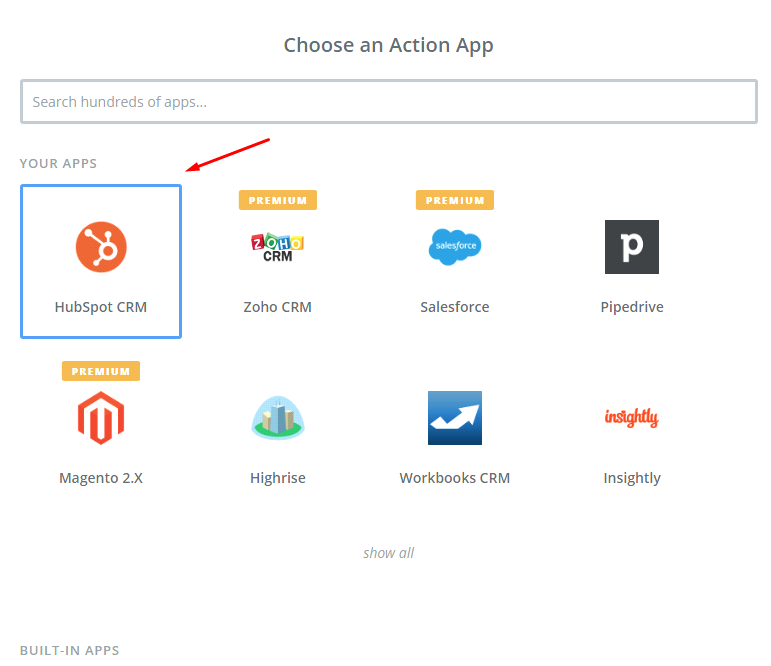
Task: Click the 'Search hundreds of apps' field
Action: click(x=388, y=102)
